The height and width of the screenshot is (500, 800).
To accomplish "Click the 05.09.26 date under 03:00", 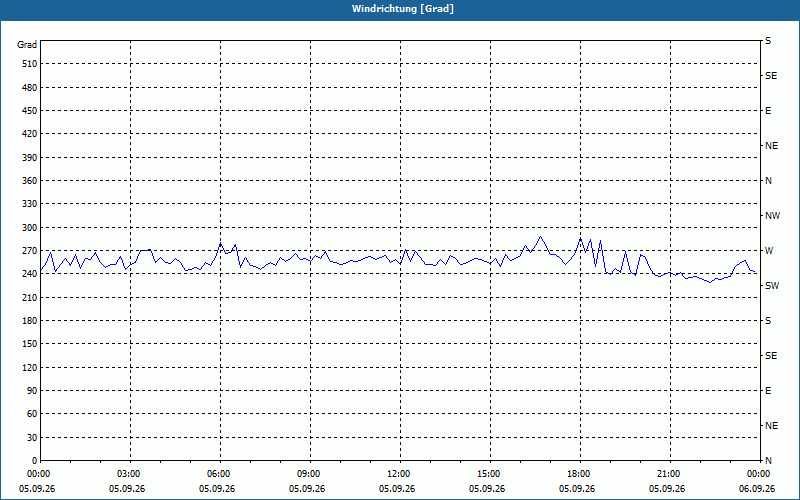I will click(127, 489).
